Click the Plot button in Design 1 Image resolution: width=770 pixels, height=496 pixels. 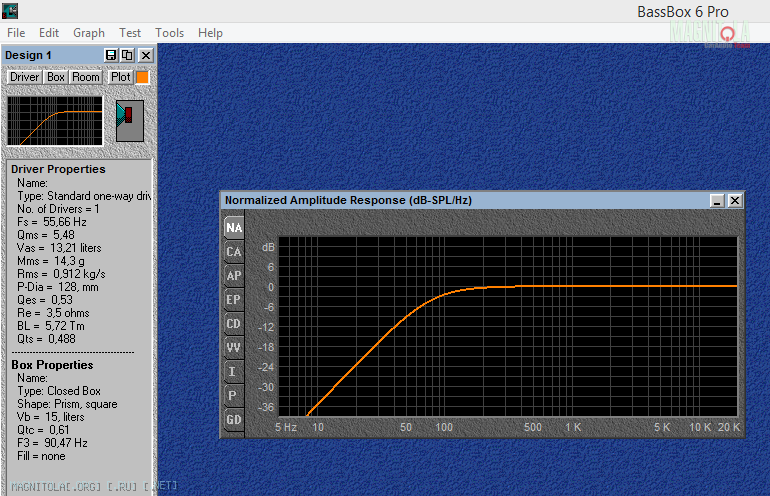pos(120,77)
